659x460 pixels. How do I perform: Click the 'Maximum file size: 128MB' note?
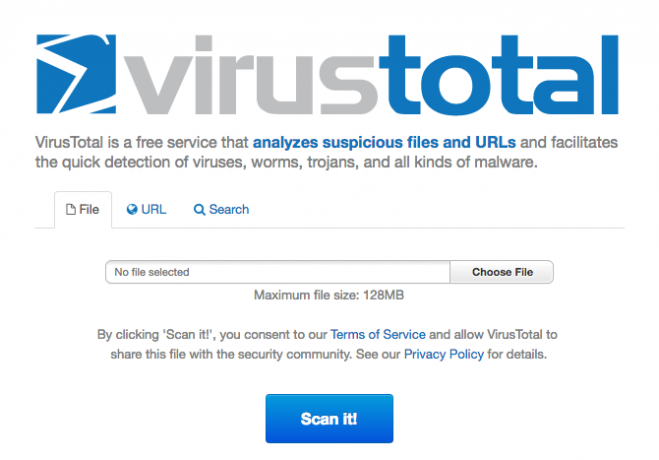coord(329,295)
